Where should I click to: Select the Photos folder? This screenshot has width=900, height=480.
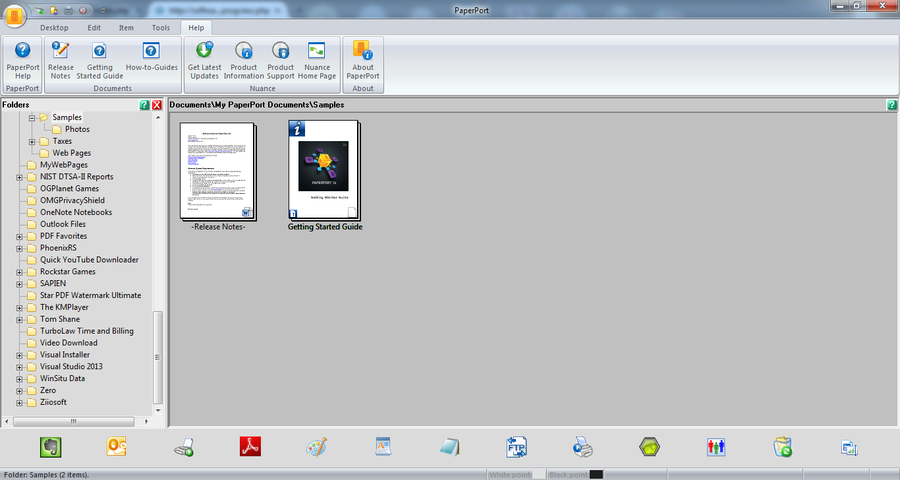point(77,129)
